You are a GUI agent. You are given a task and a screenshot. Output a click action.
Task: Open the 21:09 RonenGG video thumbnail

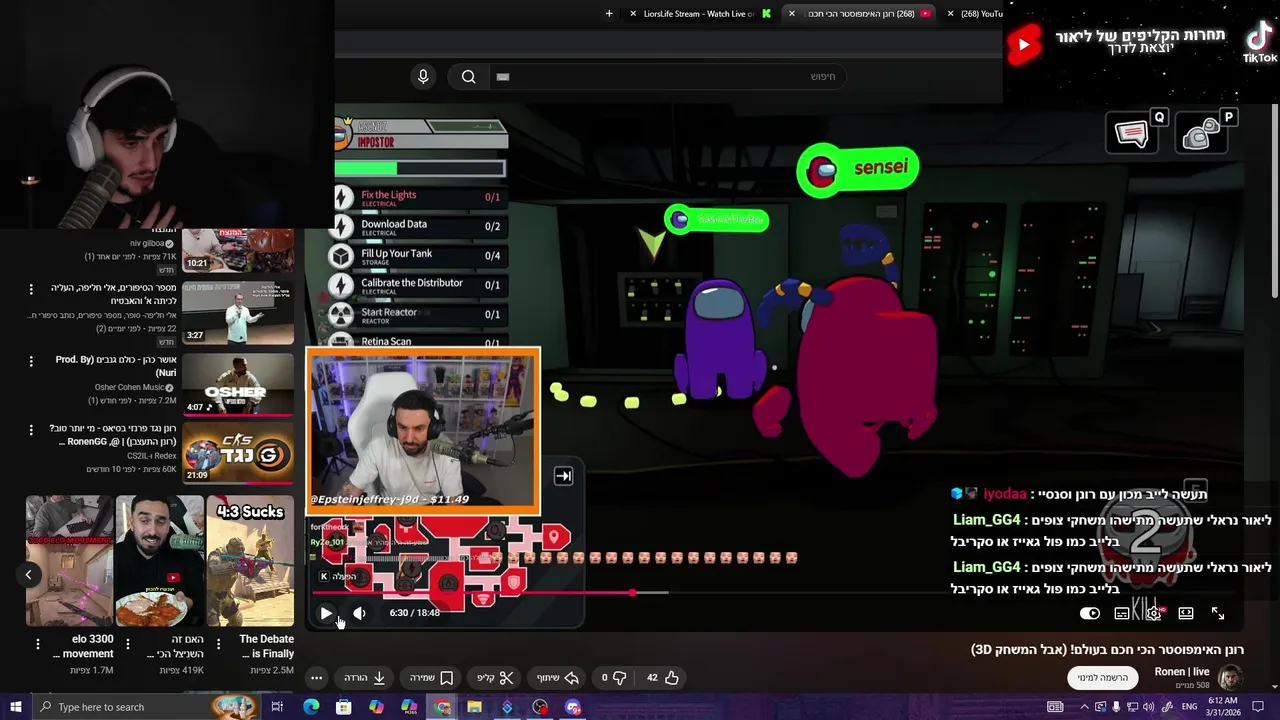point(238,453)
